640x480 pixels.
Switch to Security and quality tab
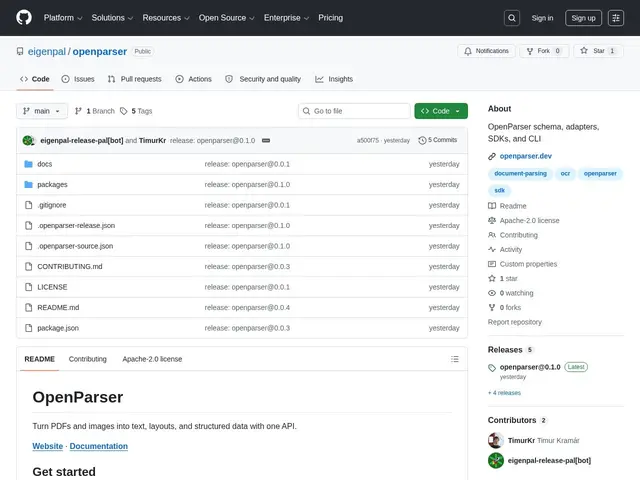(263, 79)
